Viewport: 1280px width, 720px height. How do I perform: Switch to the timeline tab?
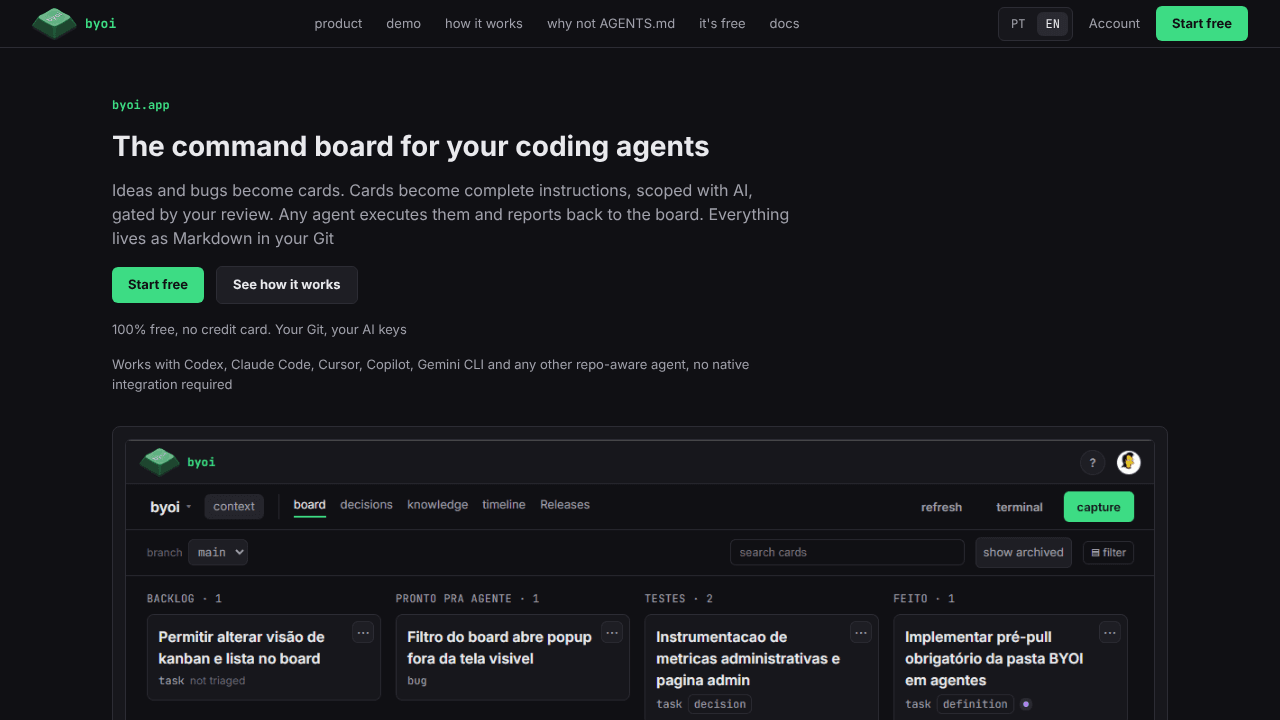pyautogui.click(x=504, y=505)
